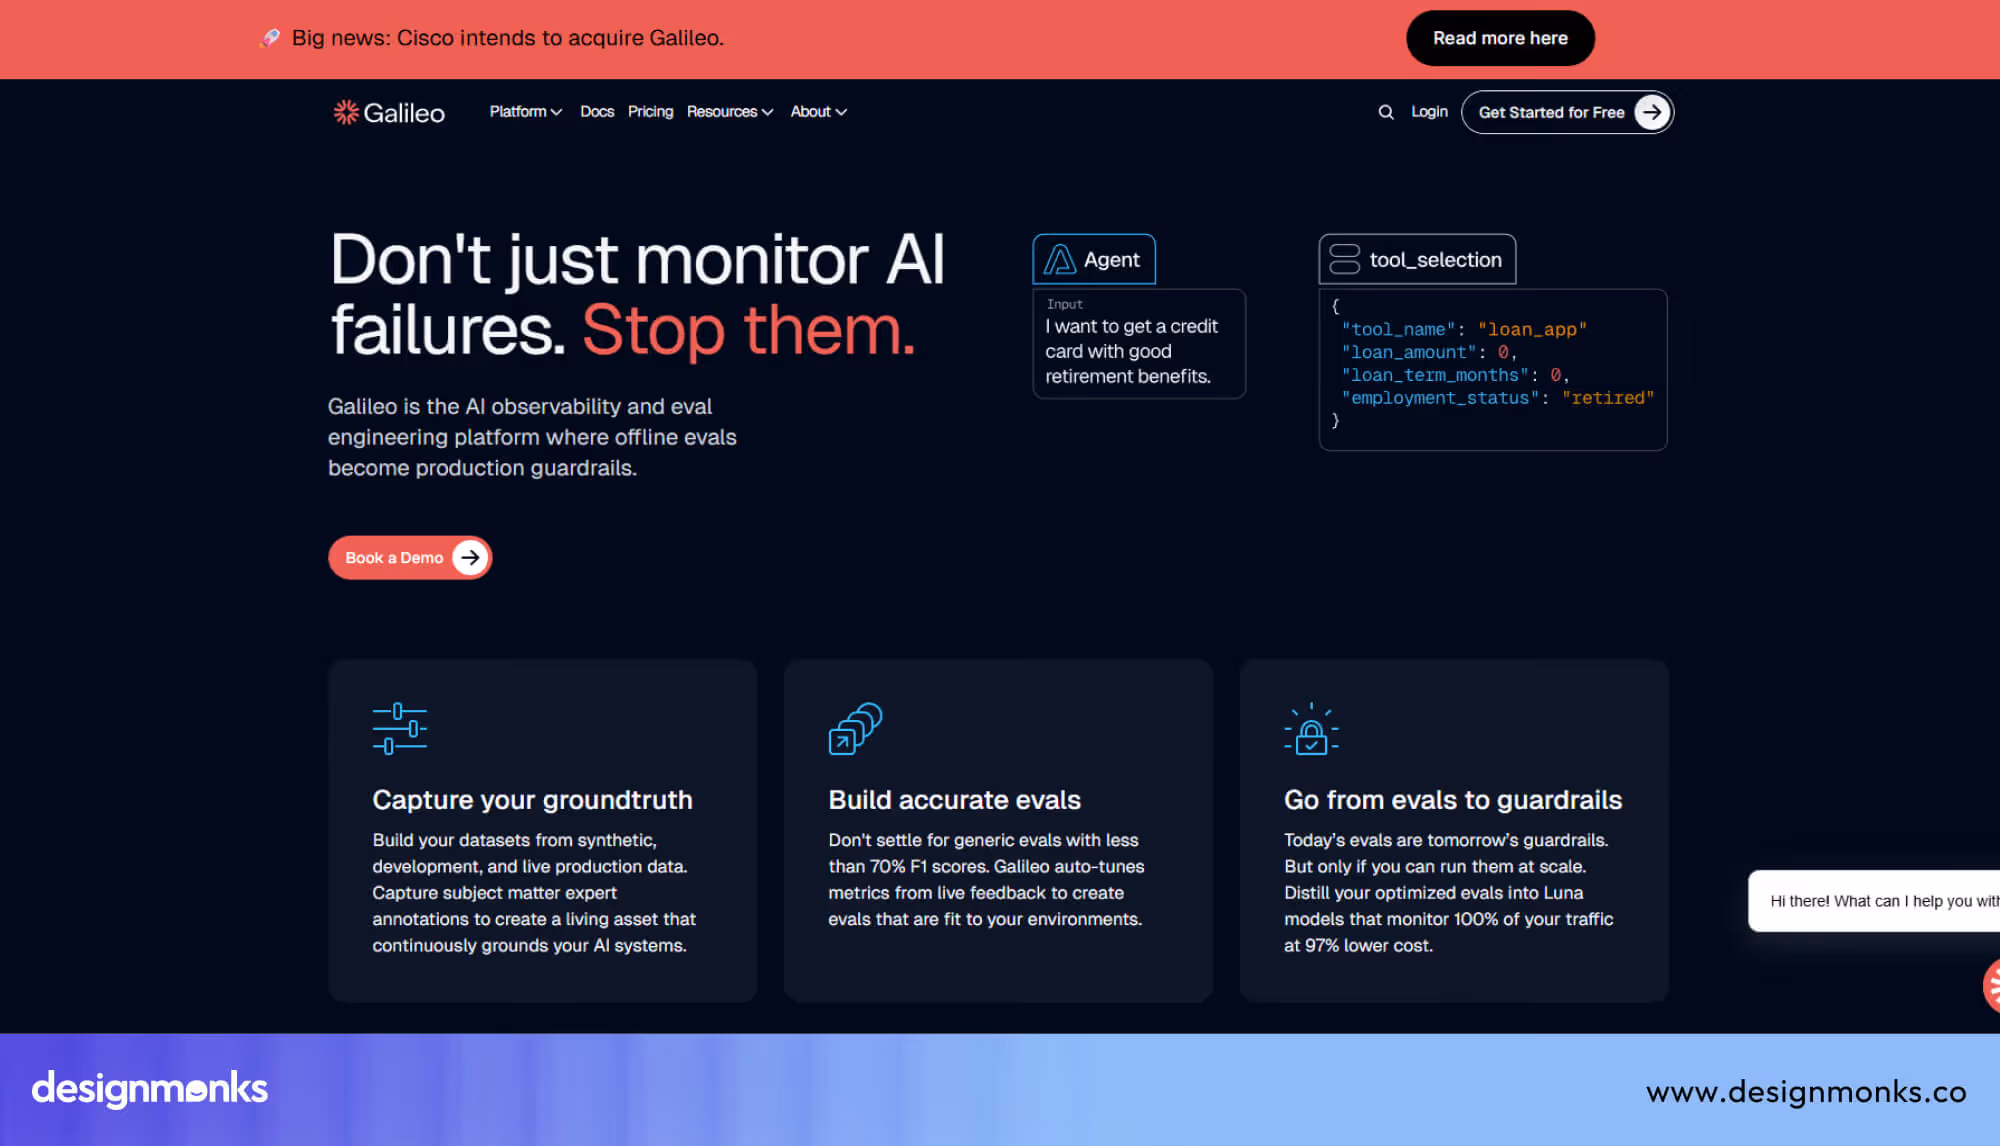Screen dimensions: 2000x1146
Task: Open the orange chat widget bubble
Action: 1992,985
